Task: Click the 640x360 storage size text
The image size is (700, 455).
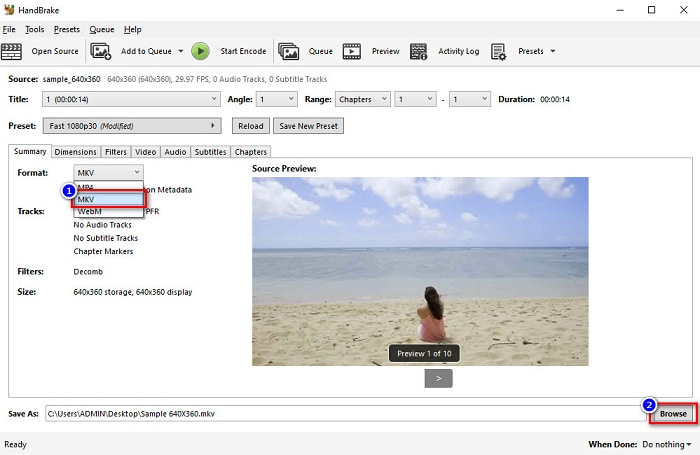Action: tap(133, 292)
